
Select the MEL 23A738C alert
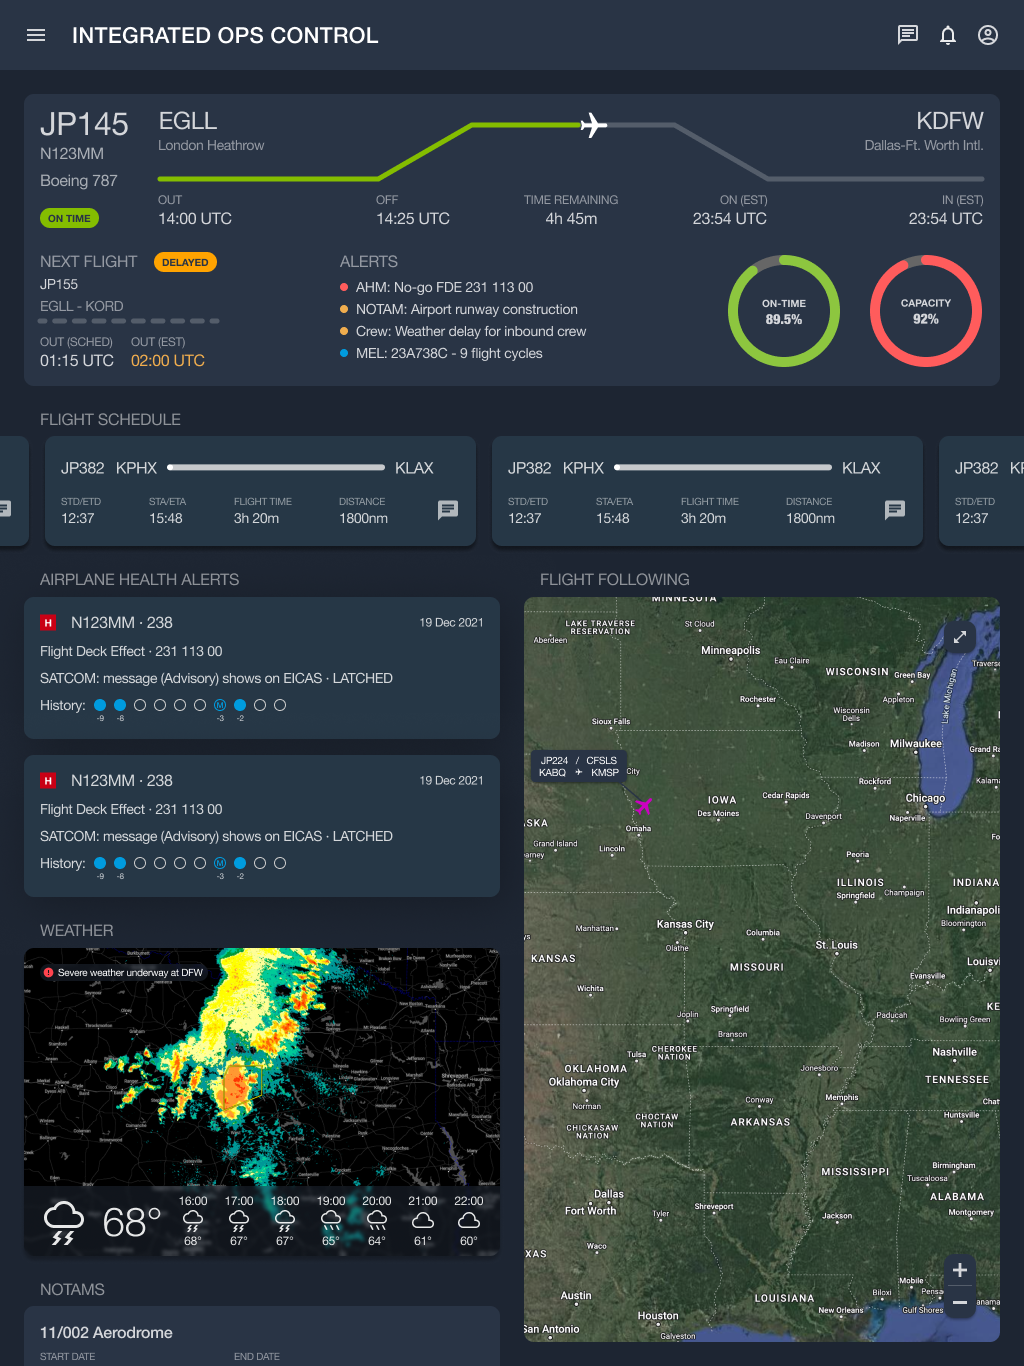click(441, 353)
